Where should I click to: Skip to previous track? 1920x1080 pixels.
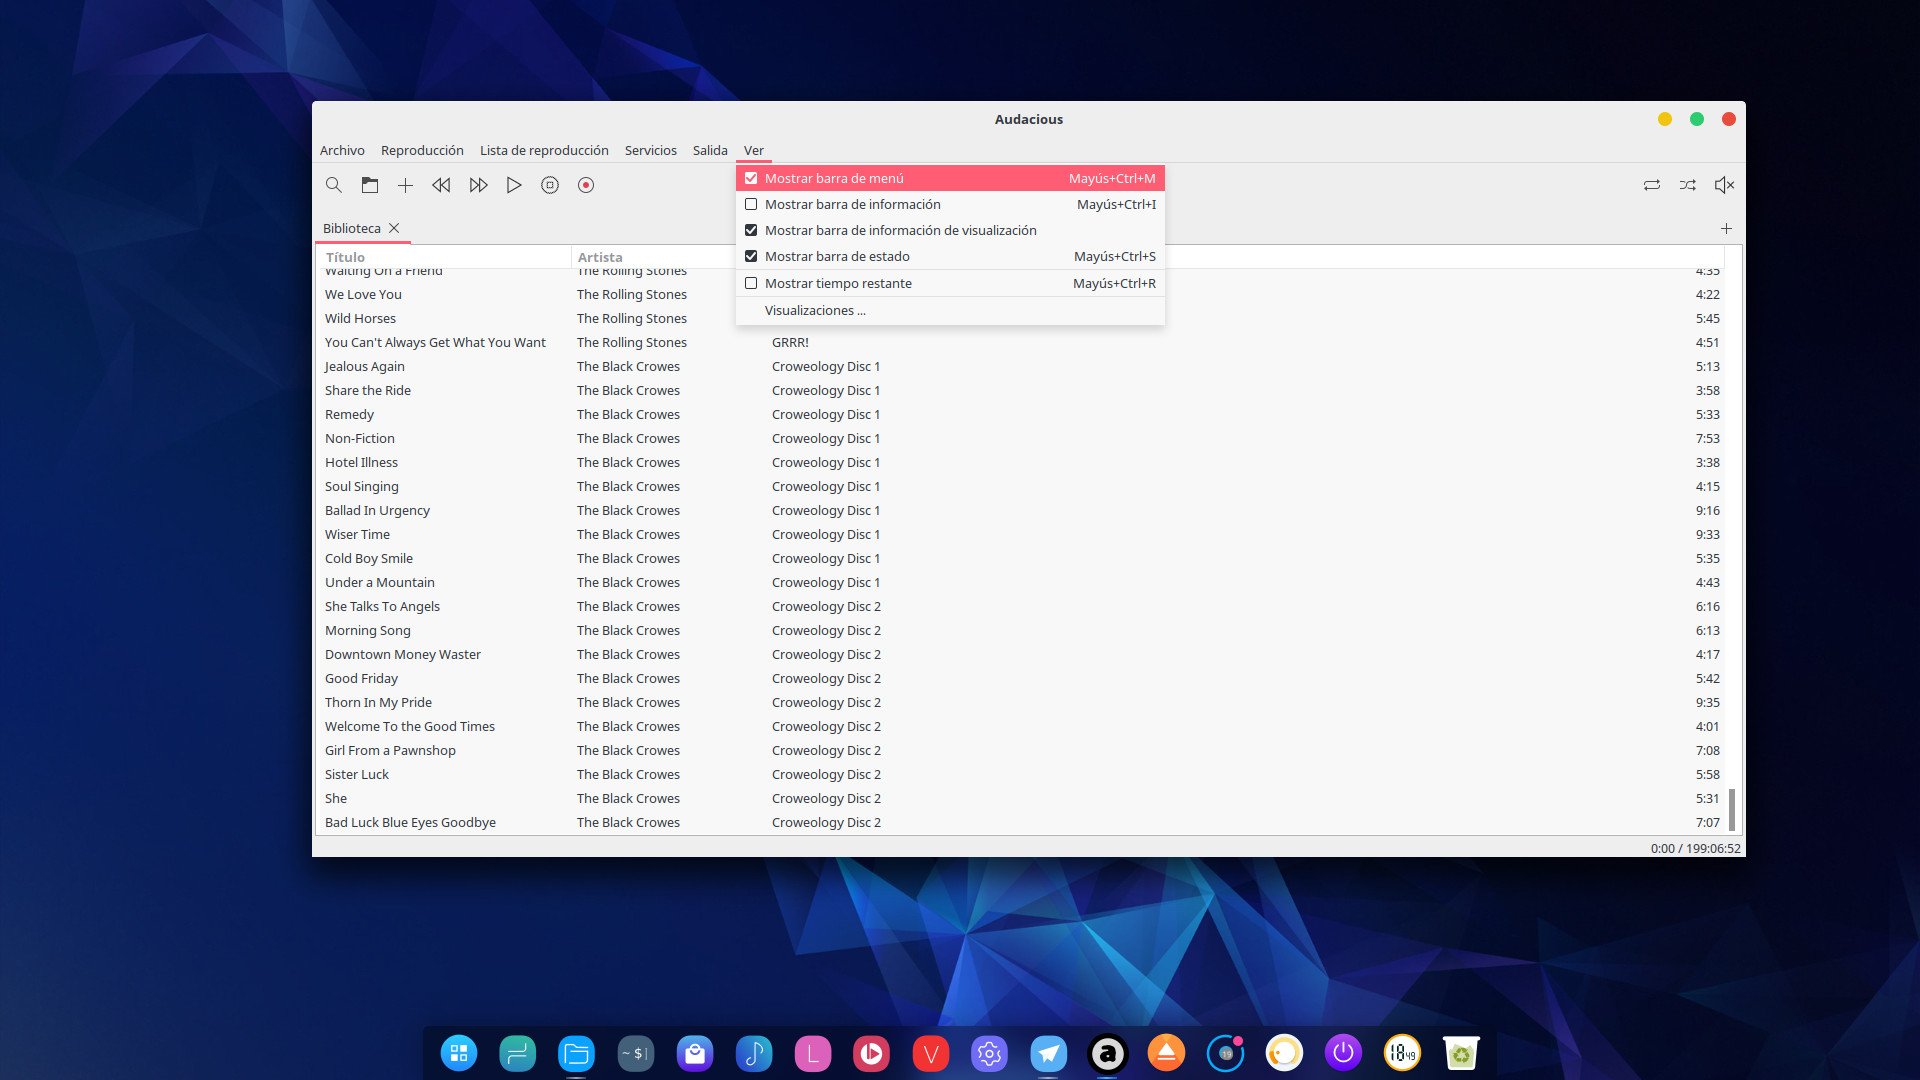click(441, 185)
